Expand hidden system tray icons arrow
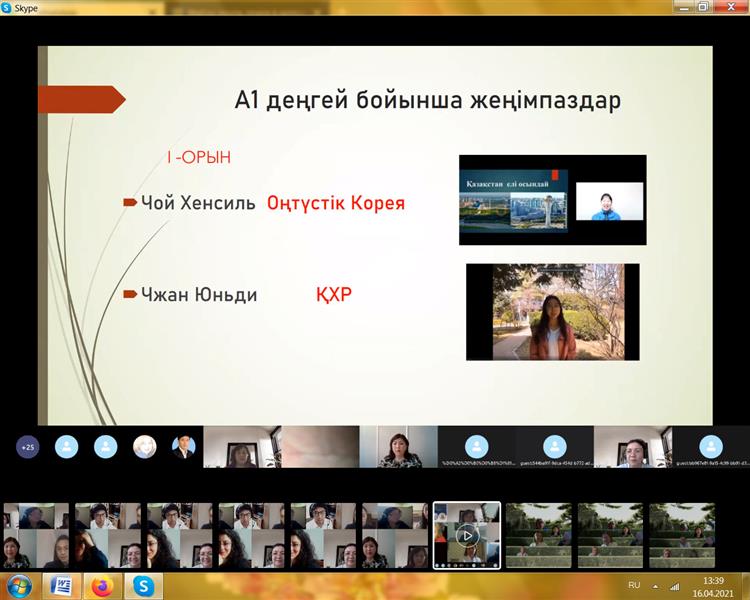 [x=657, y=585]
